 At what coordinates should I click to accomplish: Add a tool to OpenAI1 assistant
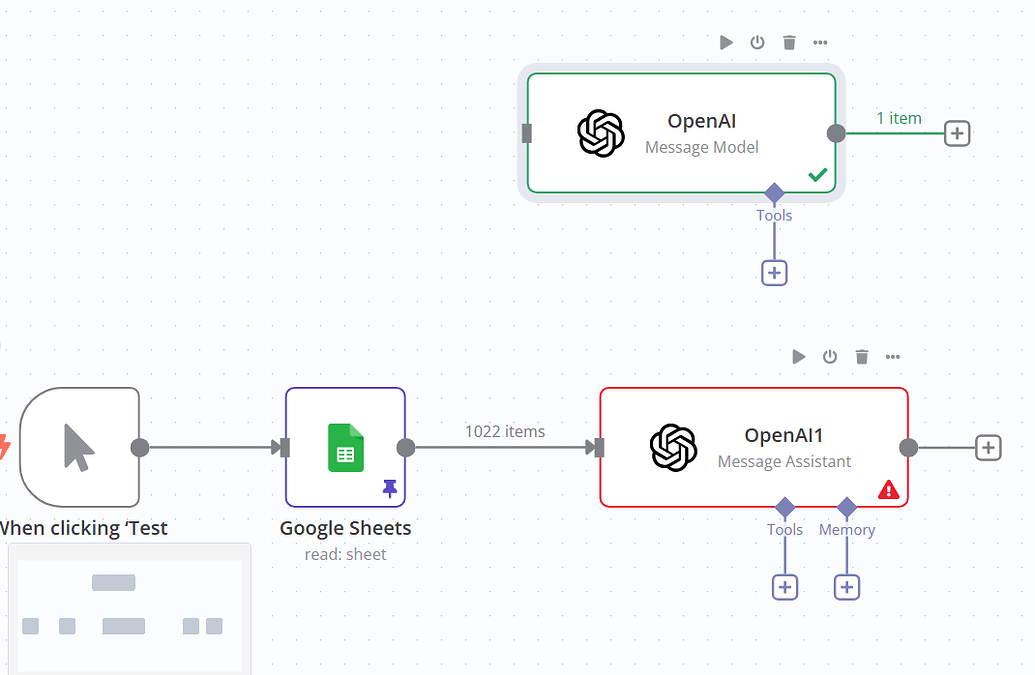point(785,587)
